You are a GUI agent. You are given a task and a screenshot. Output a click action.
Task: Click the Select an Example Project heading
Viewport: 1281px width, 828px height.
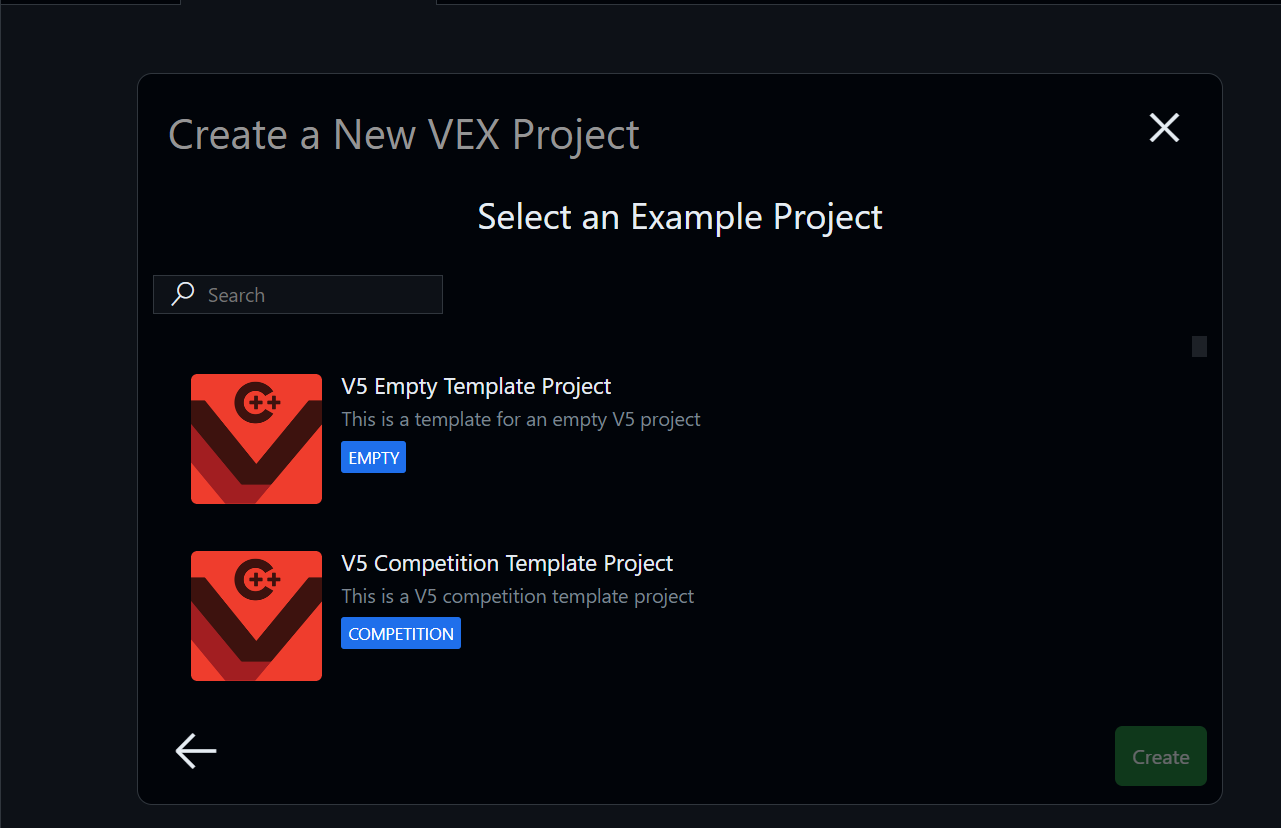(680, 217)
